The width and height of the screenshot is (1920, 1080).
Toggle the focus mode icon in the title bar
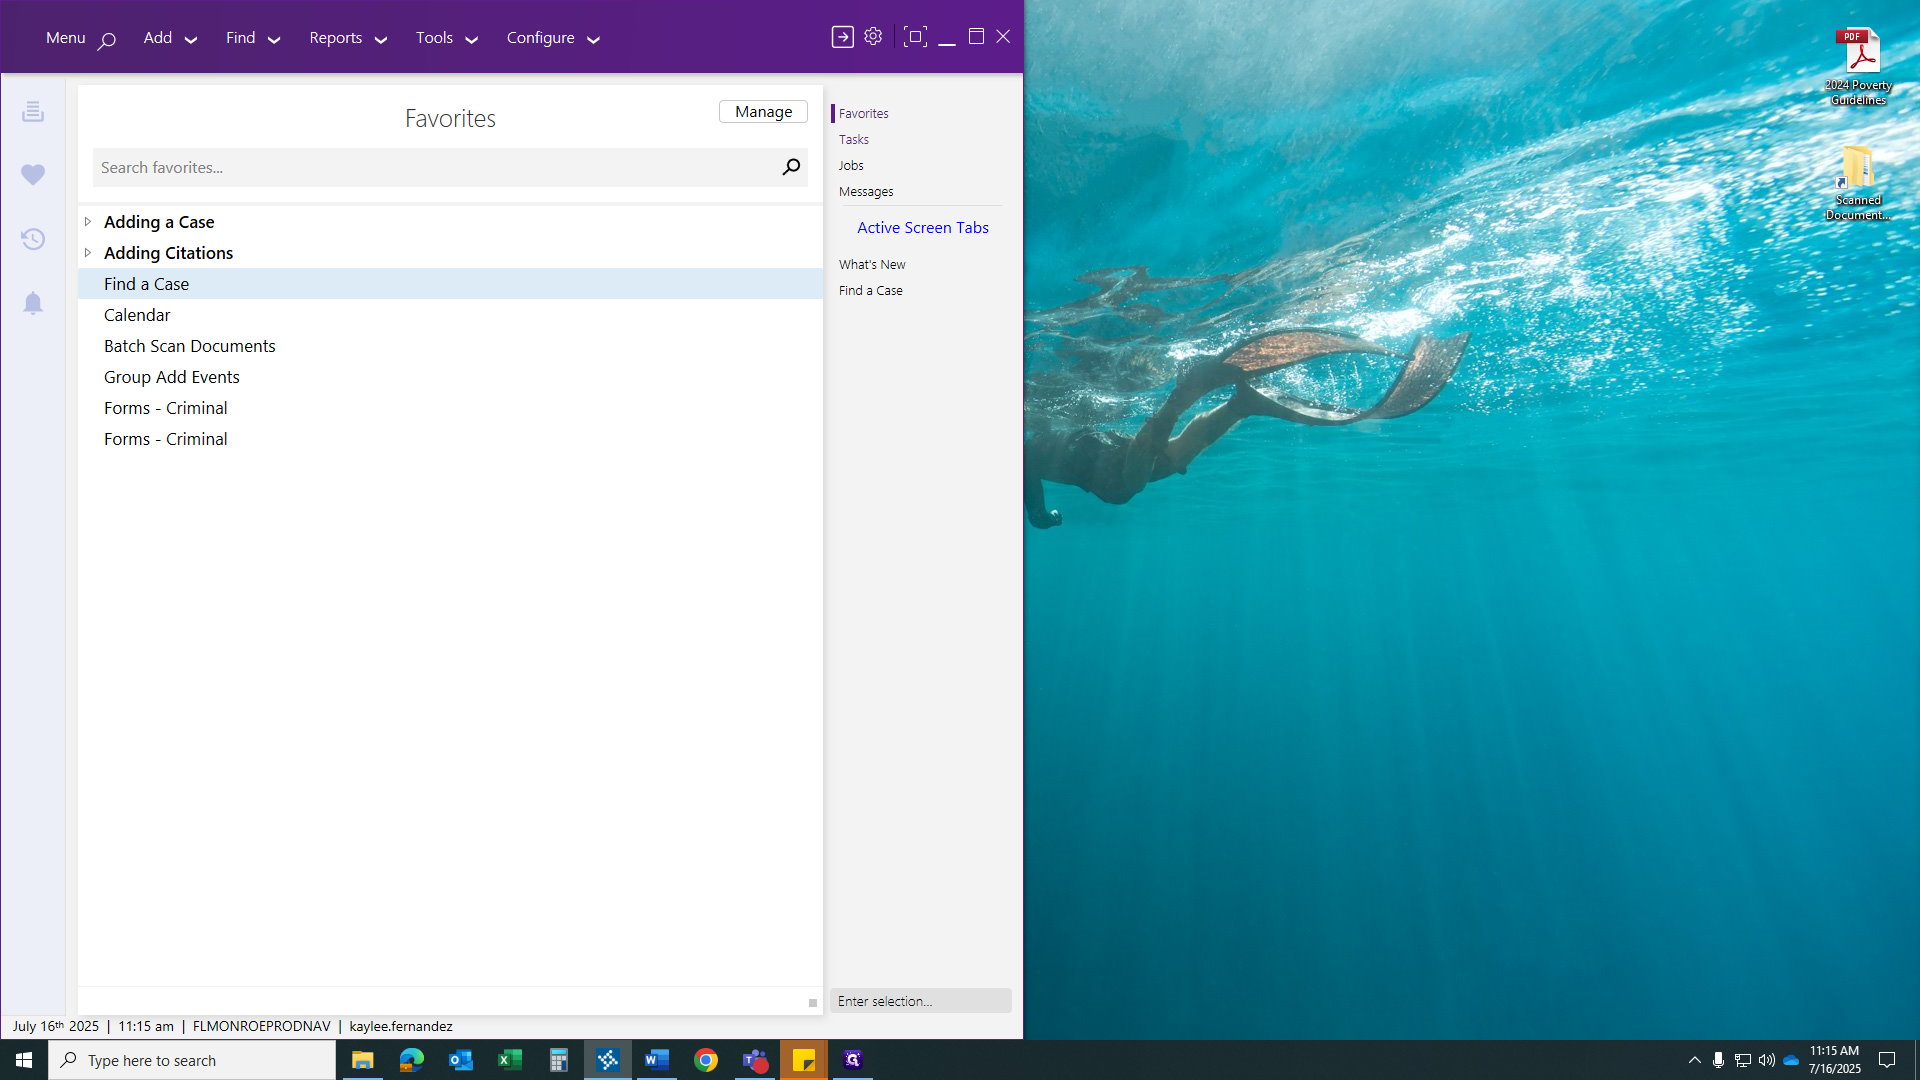click(915, 36)
